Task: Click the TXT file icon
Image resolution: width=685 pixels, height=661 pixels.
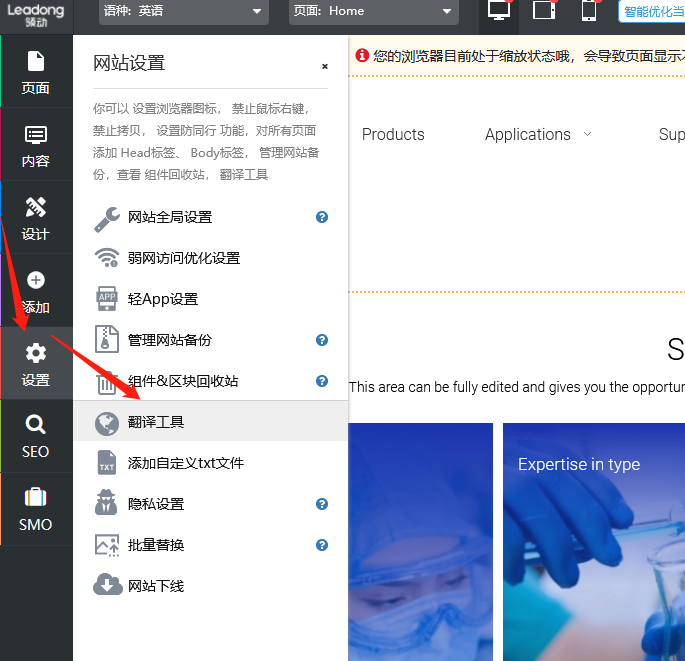Action: coord(107,463)
